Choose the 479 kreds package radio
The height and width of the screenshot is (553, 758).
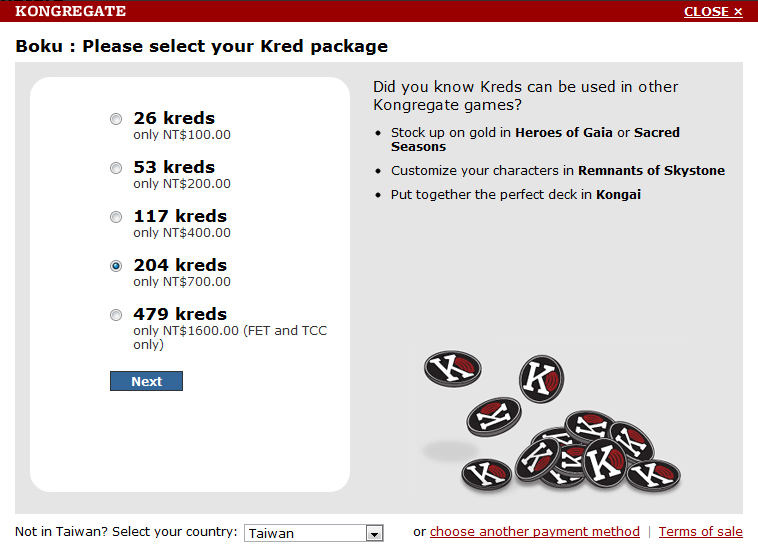click(x=116, y=315)
